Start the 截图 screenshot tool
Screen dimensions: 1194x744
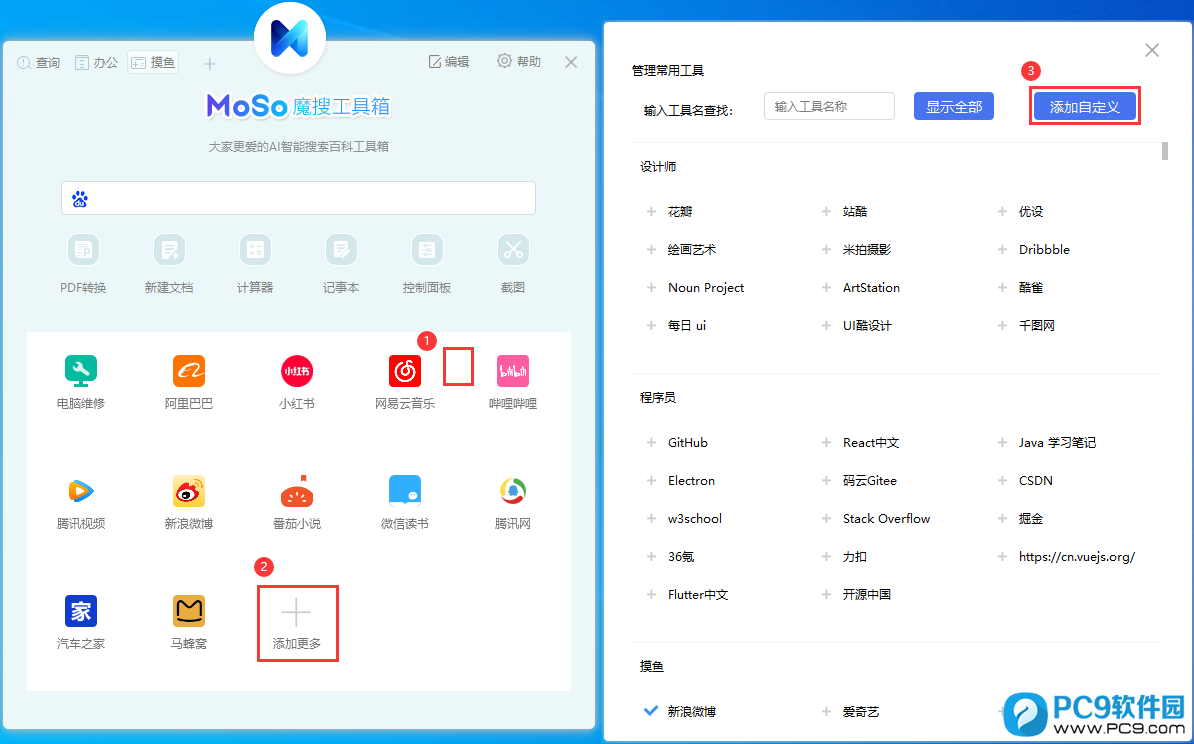coord(513,250)
